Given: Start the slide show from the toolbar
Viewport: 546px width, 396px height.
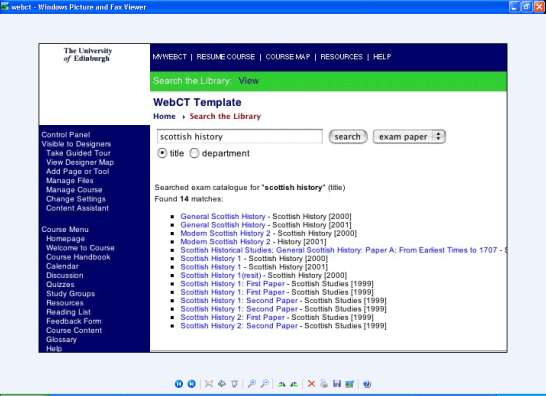Looking at the screenshot, I should 235,384.
